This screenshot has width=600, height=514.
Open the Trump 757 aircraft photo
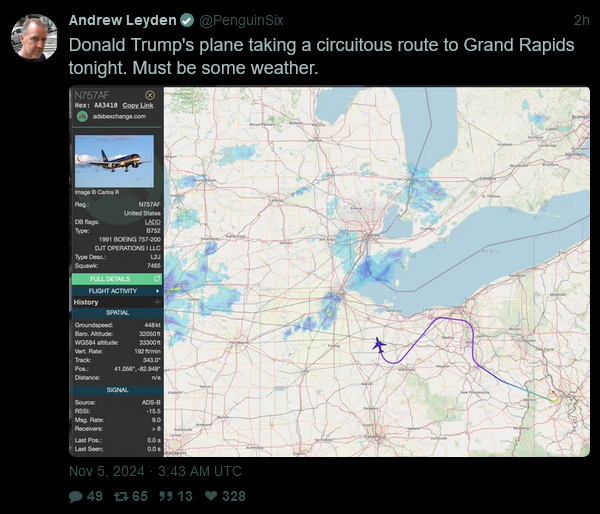114,161
